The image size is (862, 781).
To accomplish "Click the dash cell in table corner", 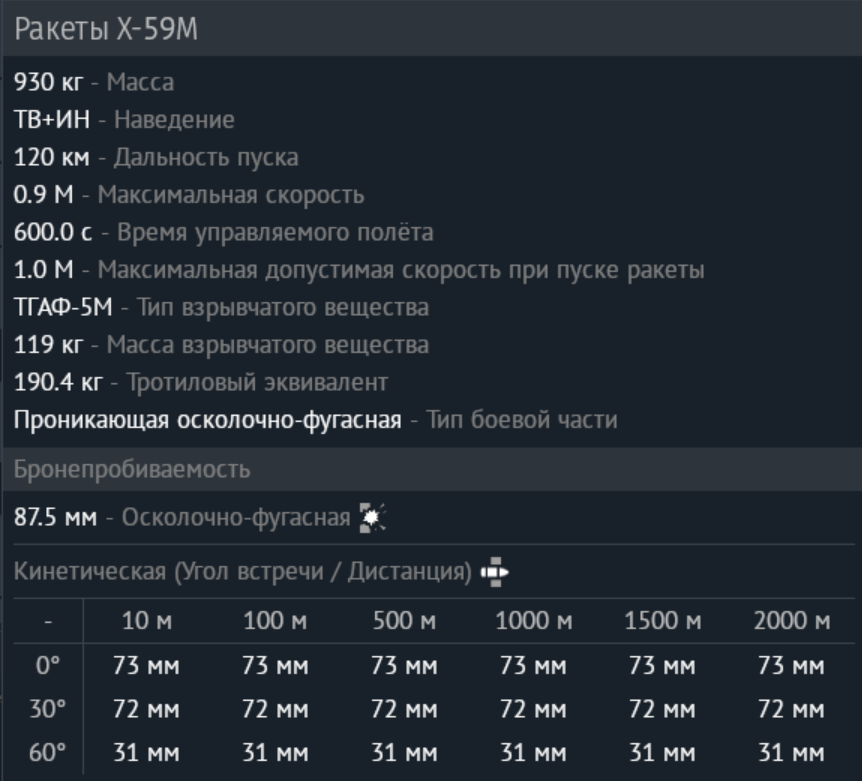I will coord(48,622).
